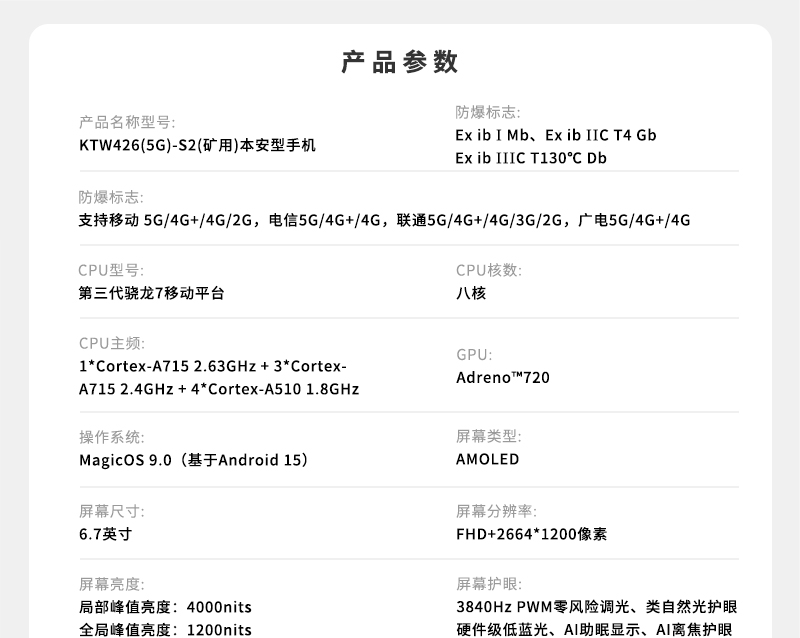800x638 pixels.
Task: Click the network support text starting 支持移动
Action: (384, 220)
